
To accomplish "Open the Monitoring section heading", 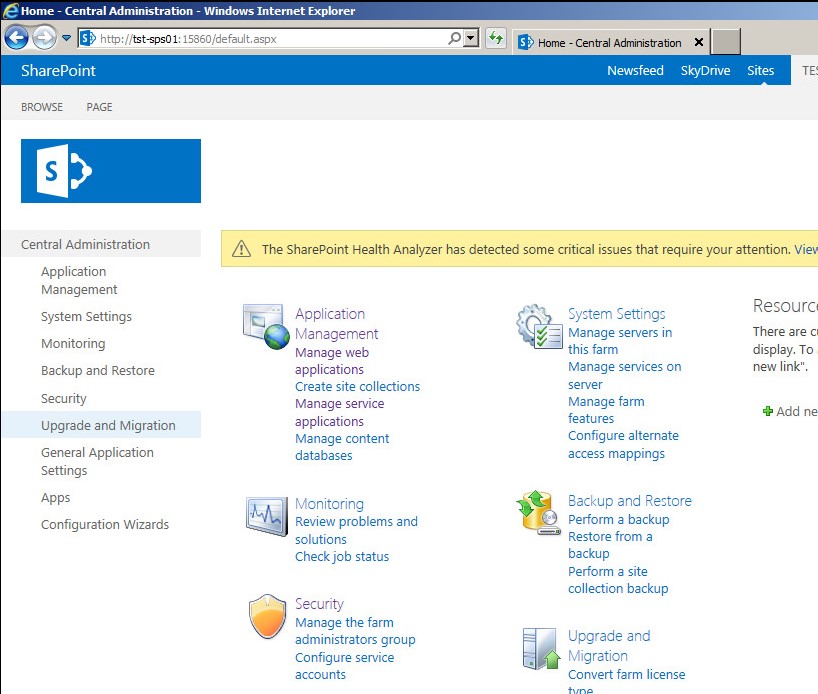I will click(329, 504).
